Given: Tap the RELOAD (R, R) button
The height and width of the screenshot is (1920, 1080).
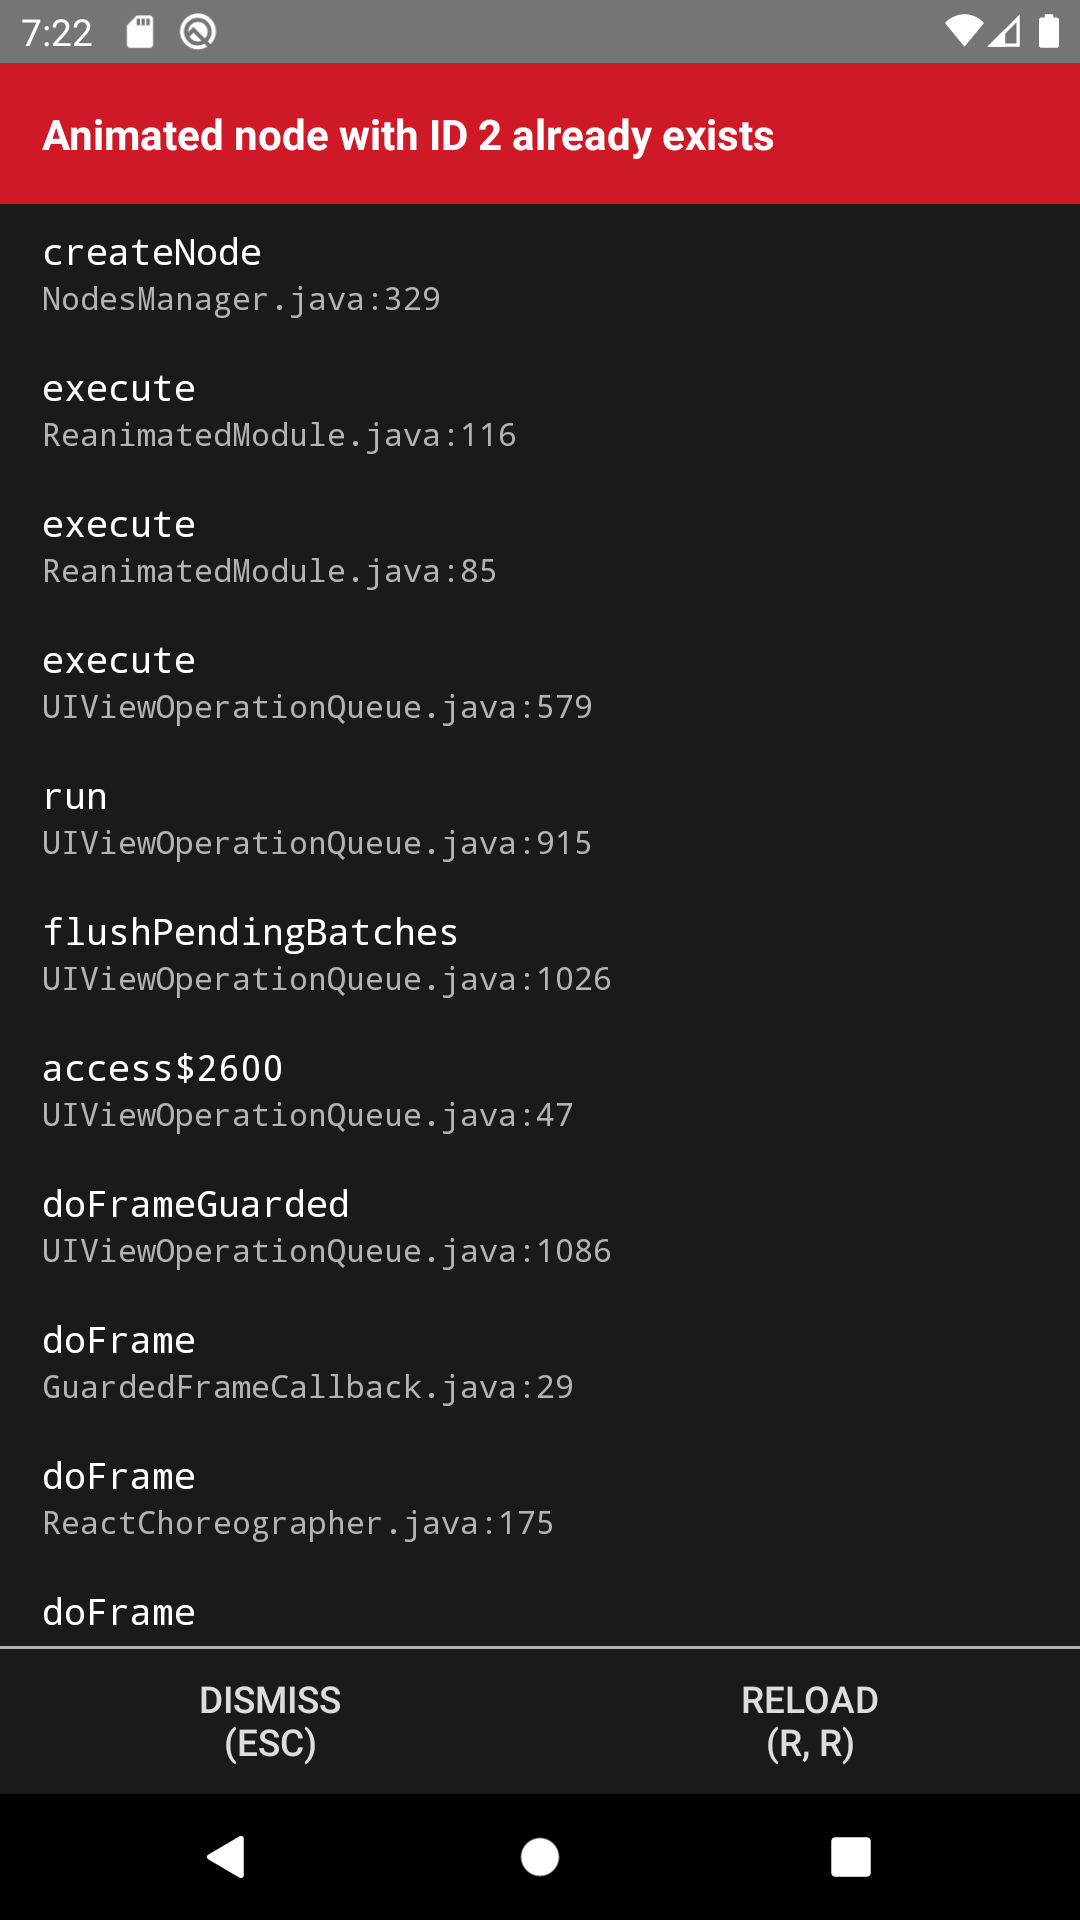Looking at the screenshot, I should coord(810,1722).
